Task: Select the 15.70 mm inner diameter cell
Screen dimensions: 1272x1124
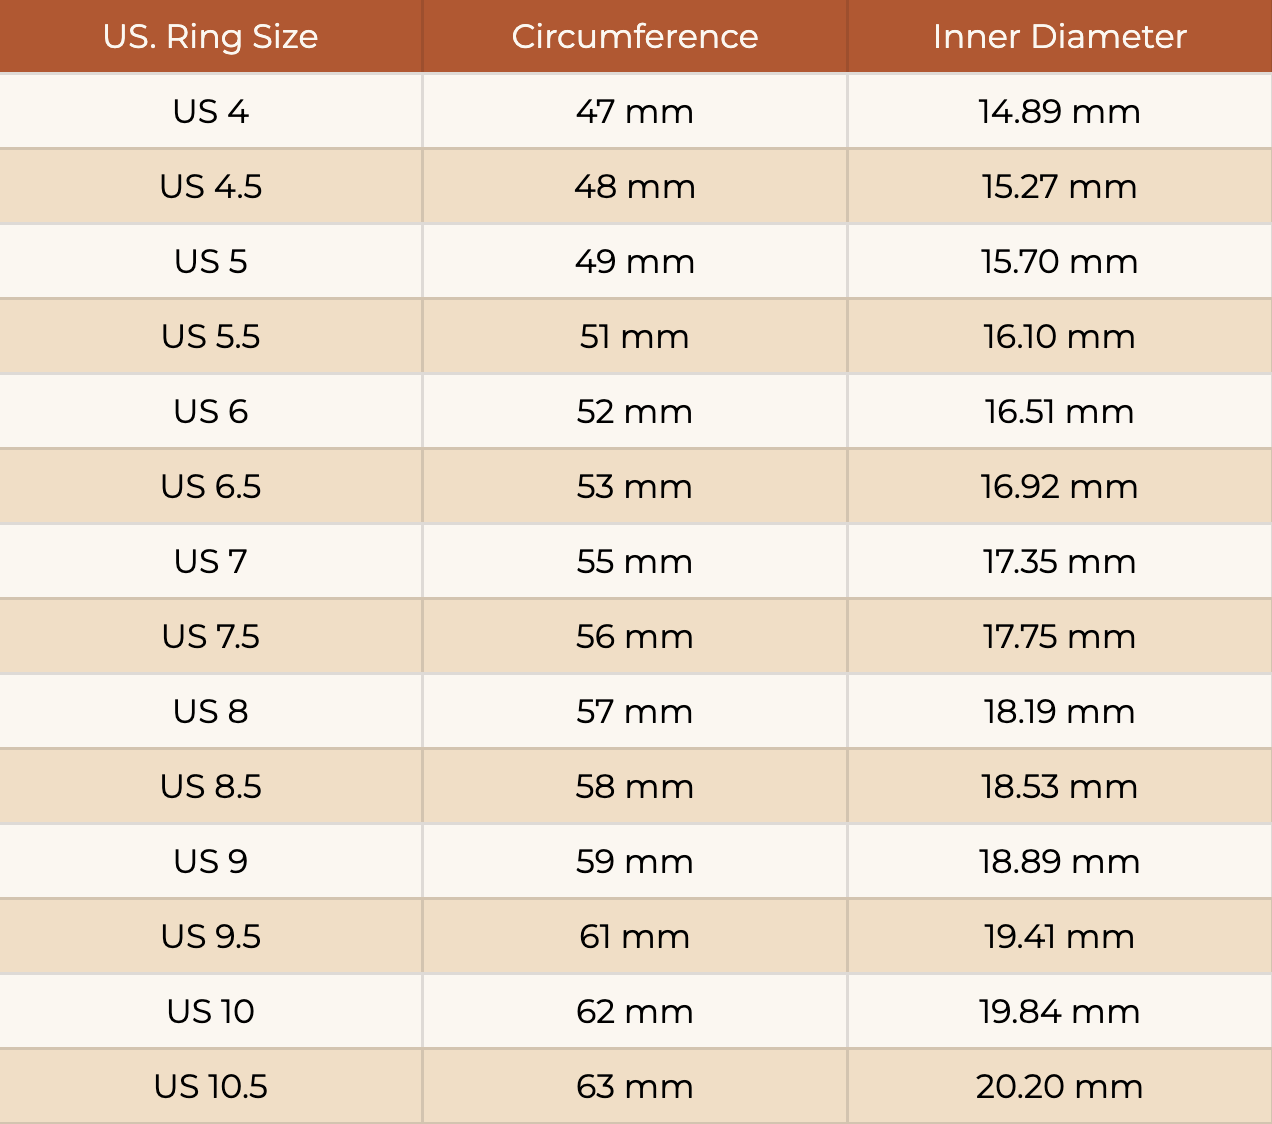Action: coord(1059,262)
